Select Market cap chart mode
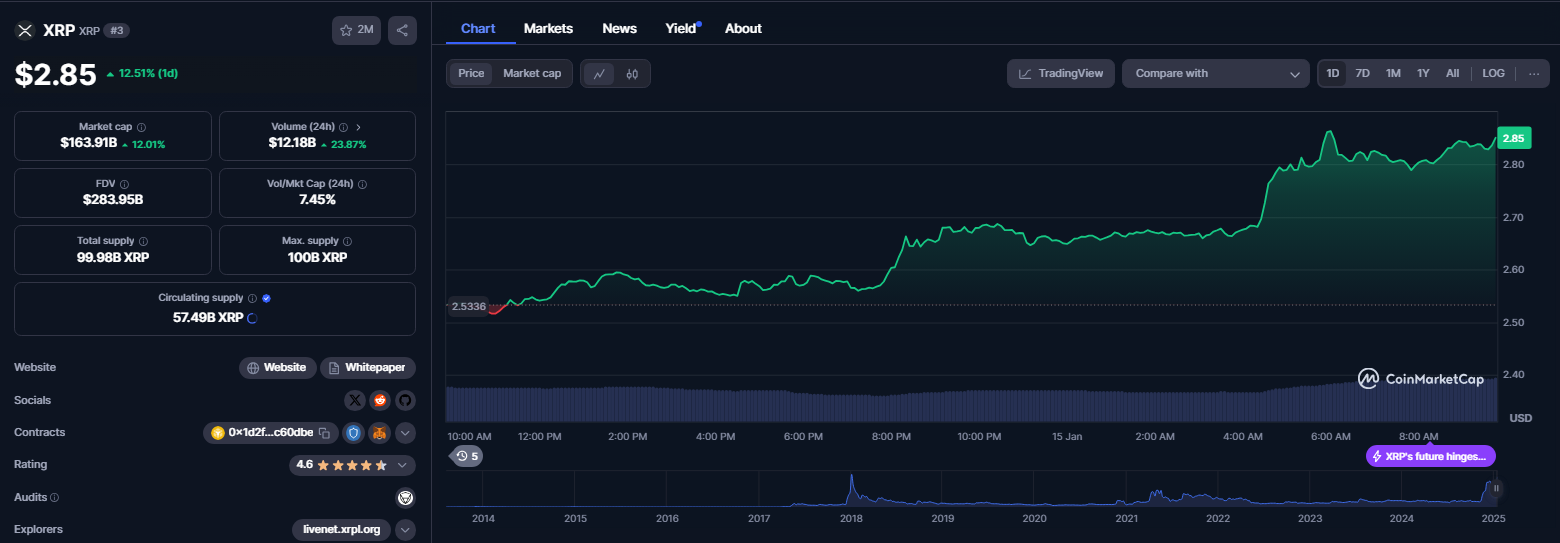1560x543 pixels. [532, 73]
